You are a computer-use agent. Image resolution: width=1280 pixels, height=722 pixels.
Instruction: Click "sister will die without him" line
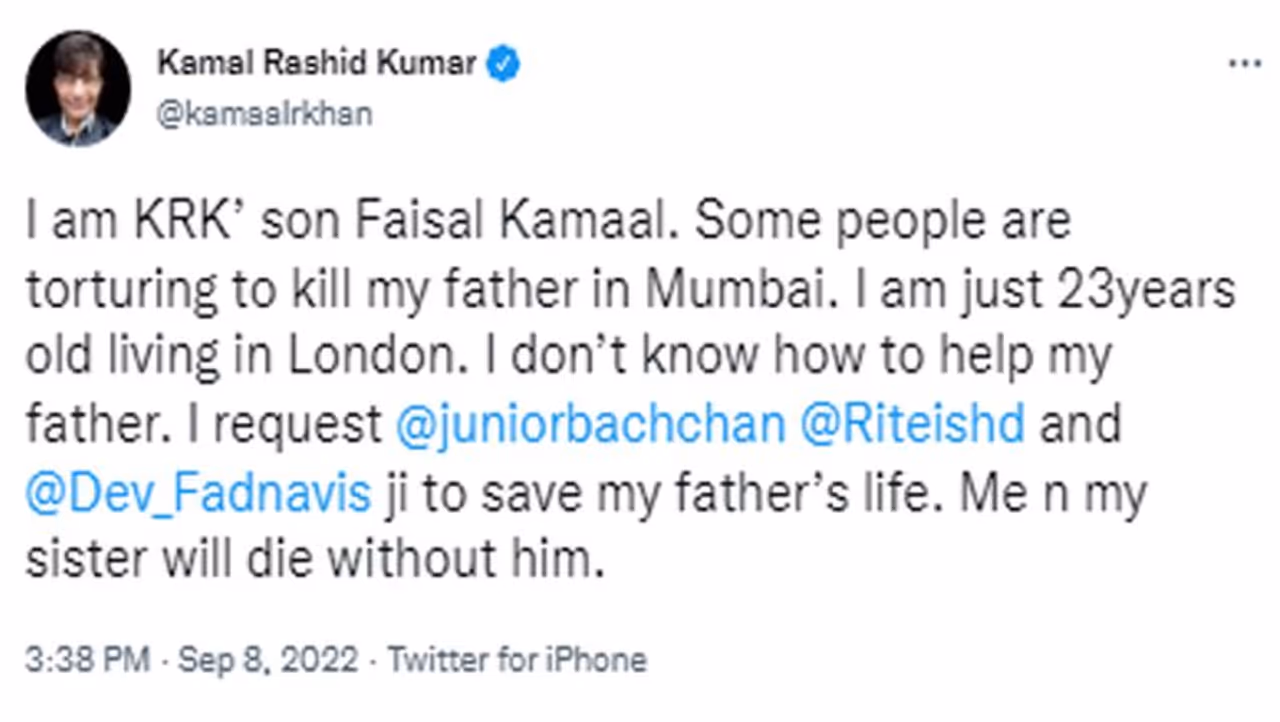click(x=316, y=562)
